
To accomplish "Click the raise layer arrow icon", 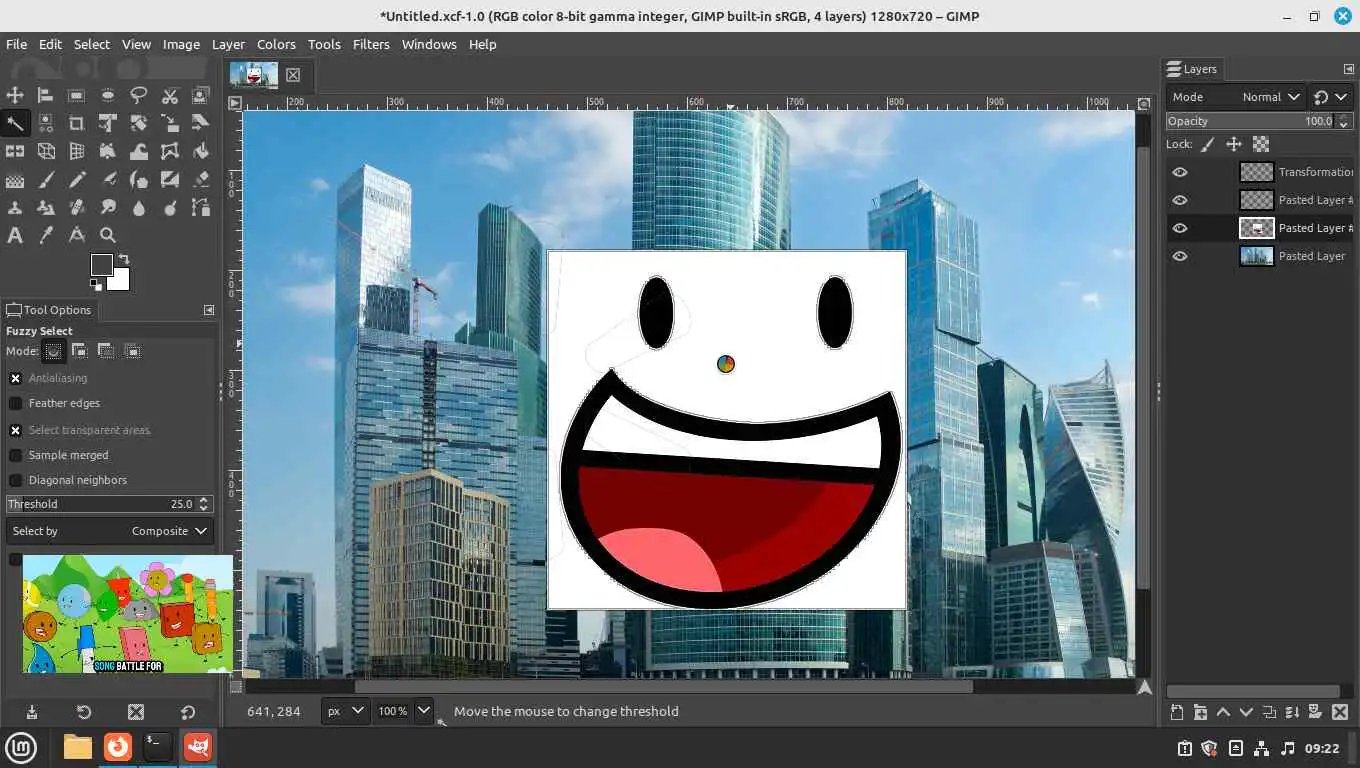I will tap(1223, 712).
